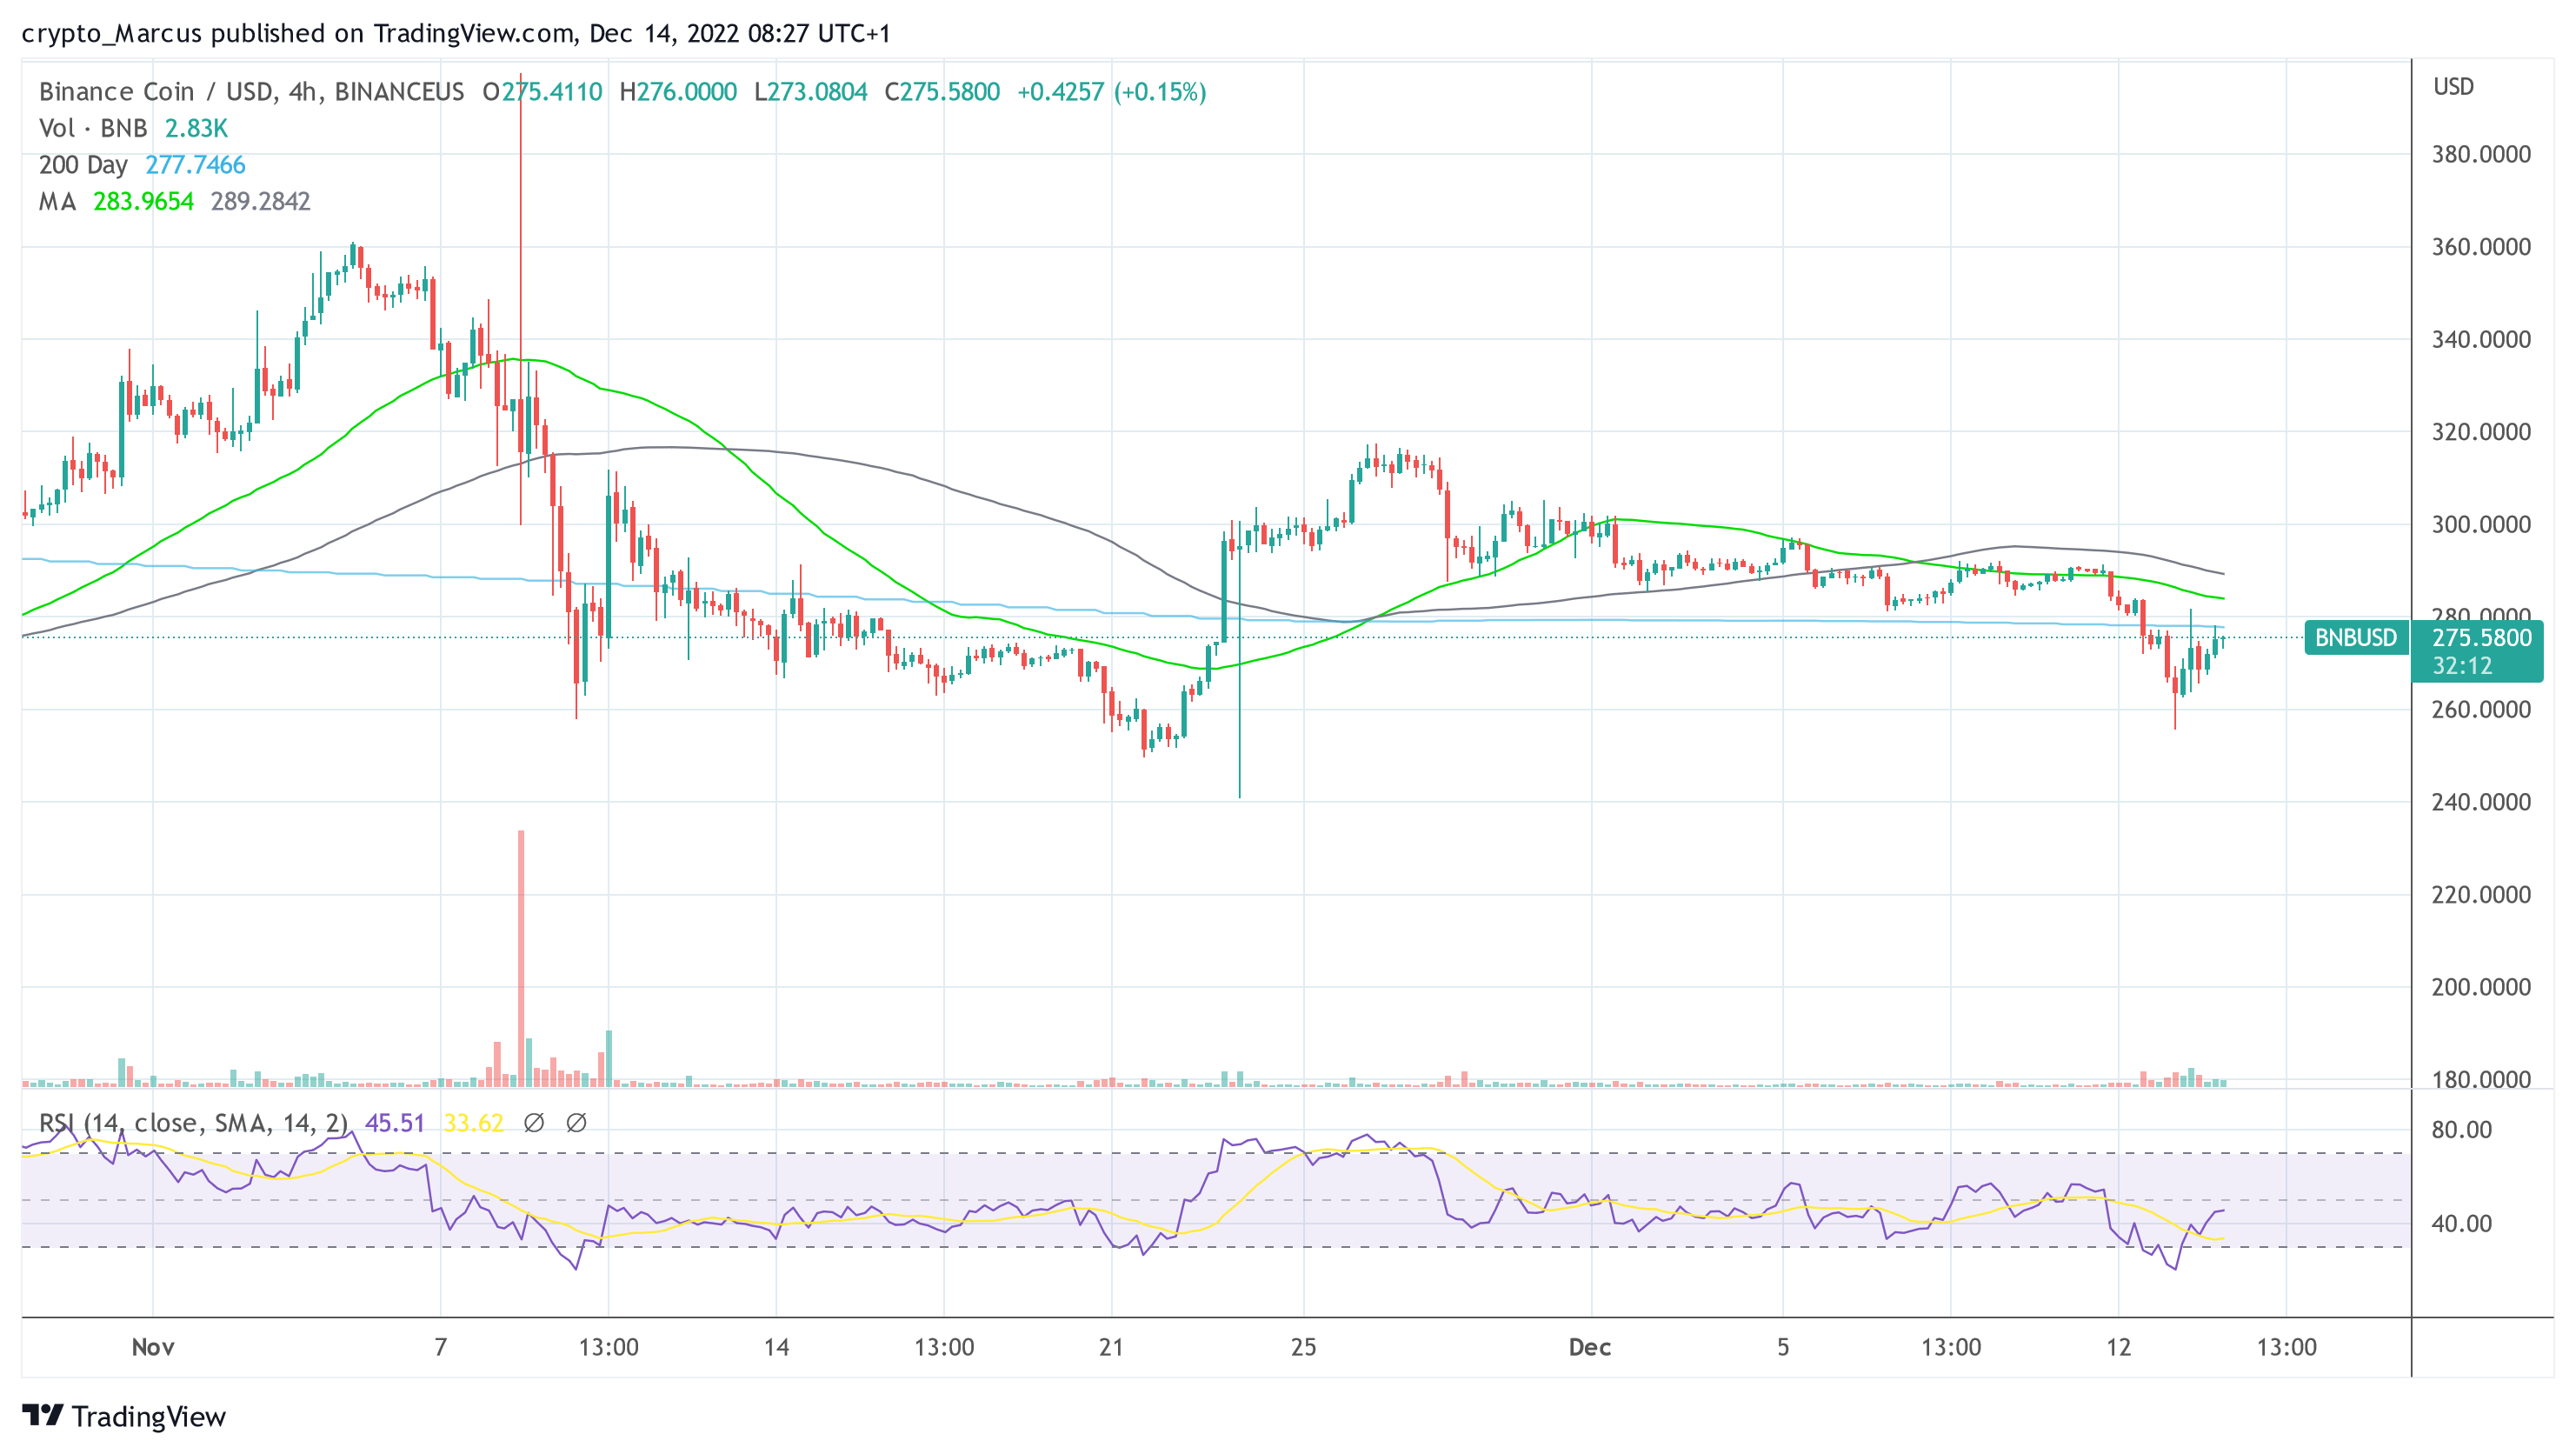Click the 12 date label on time axis

coord(2118,1347)
